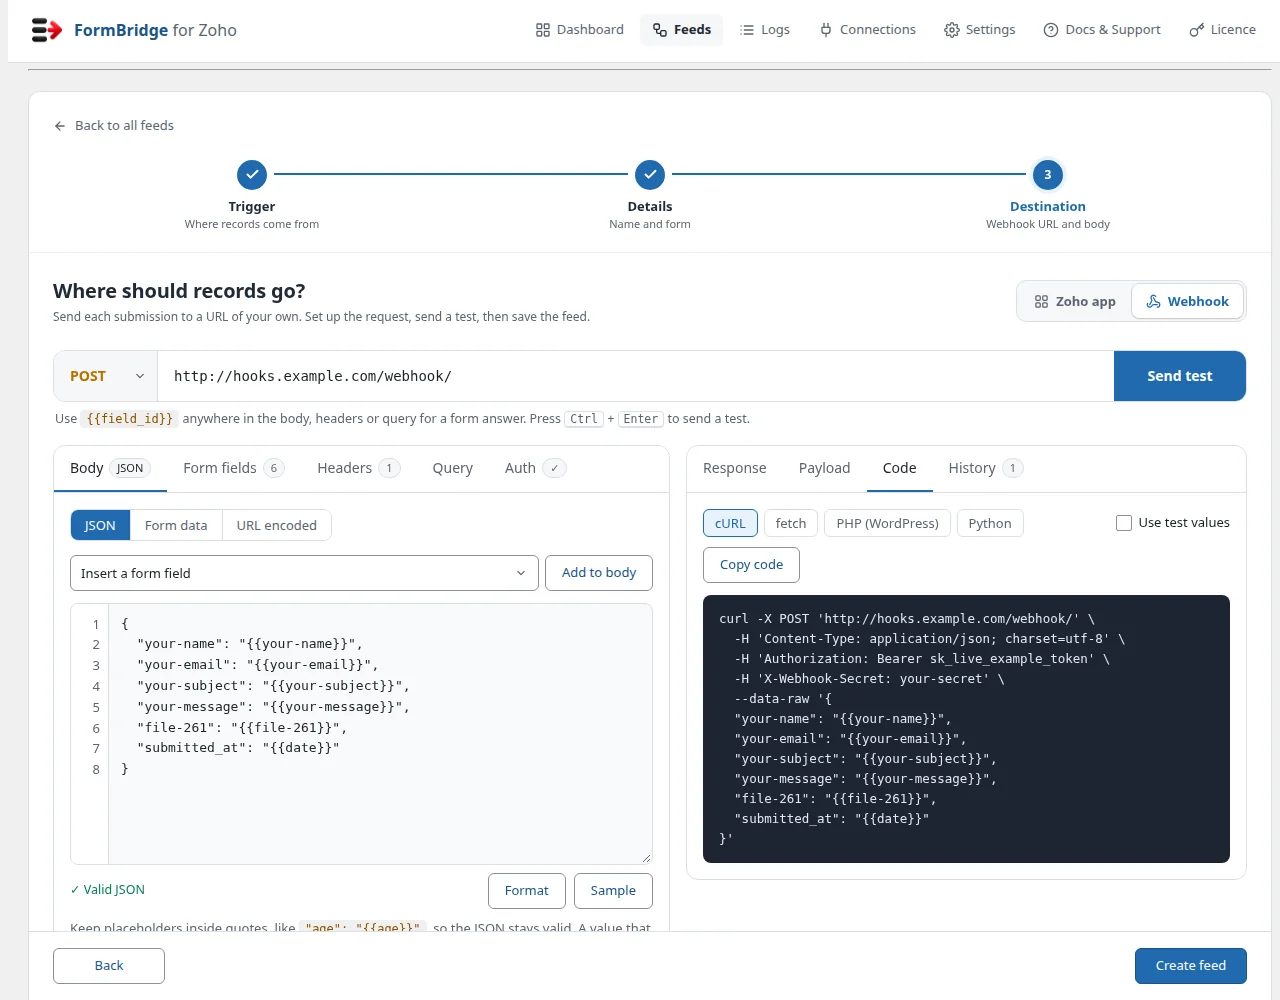Open the Dashboard page
This screenshot has height=1000, width=1280.
580,30
